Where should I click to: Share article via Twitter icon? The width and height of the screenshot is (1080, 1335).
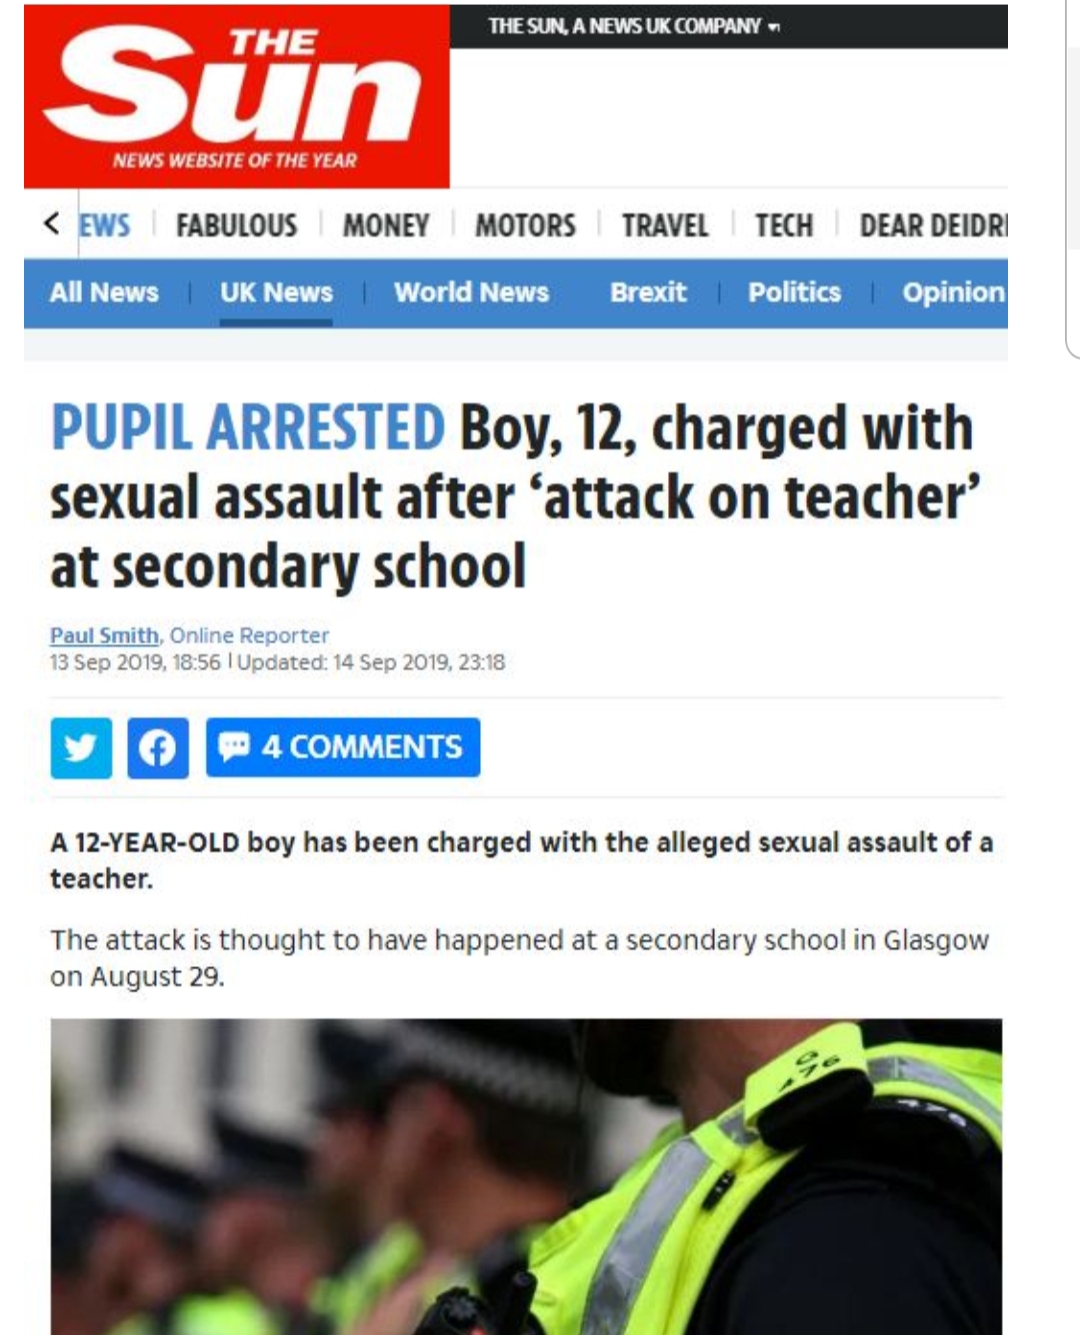tap(81, 747)
